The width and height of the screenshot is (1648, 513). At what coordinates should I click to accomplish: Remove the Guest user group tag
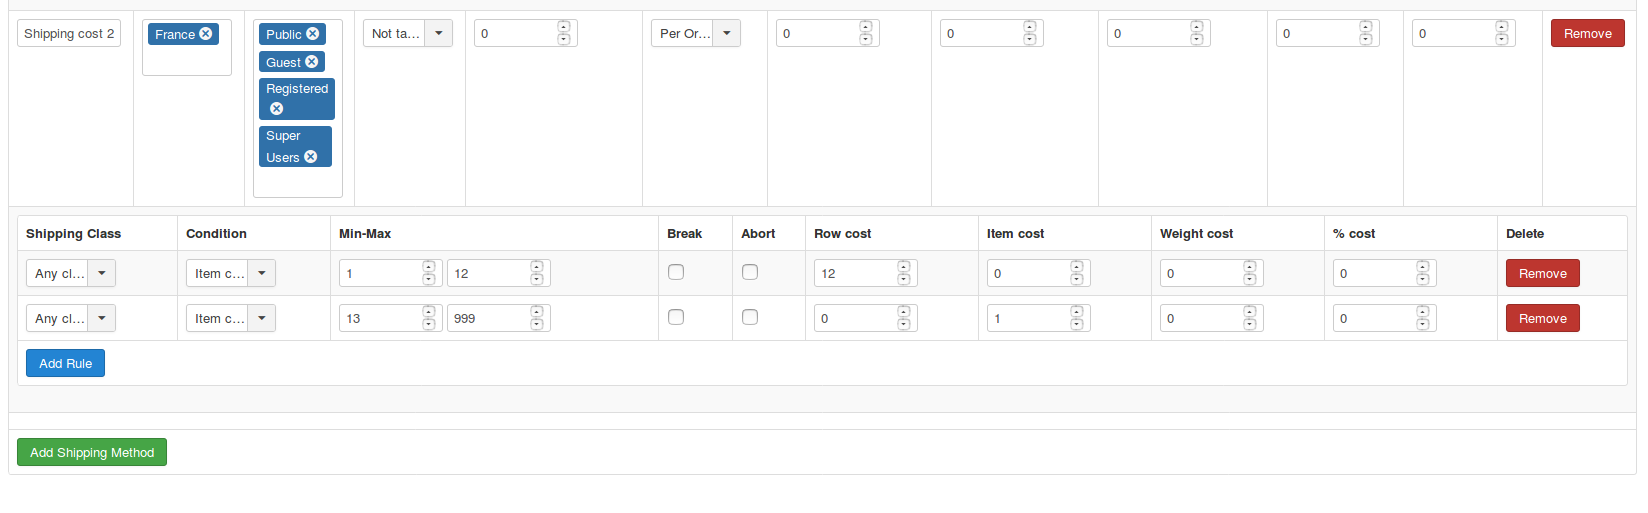tap(312, 62)
